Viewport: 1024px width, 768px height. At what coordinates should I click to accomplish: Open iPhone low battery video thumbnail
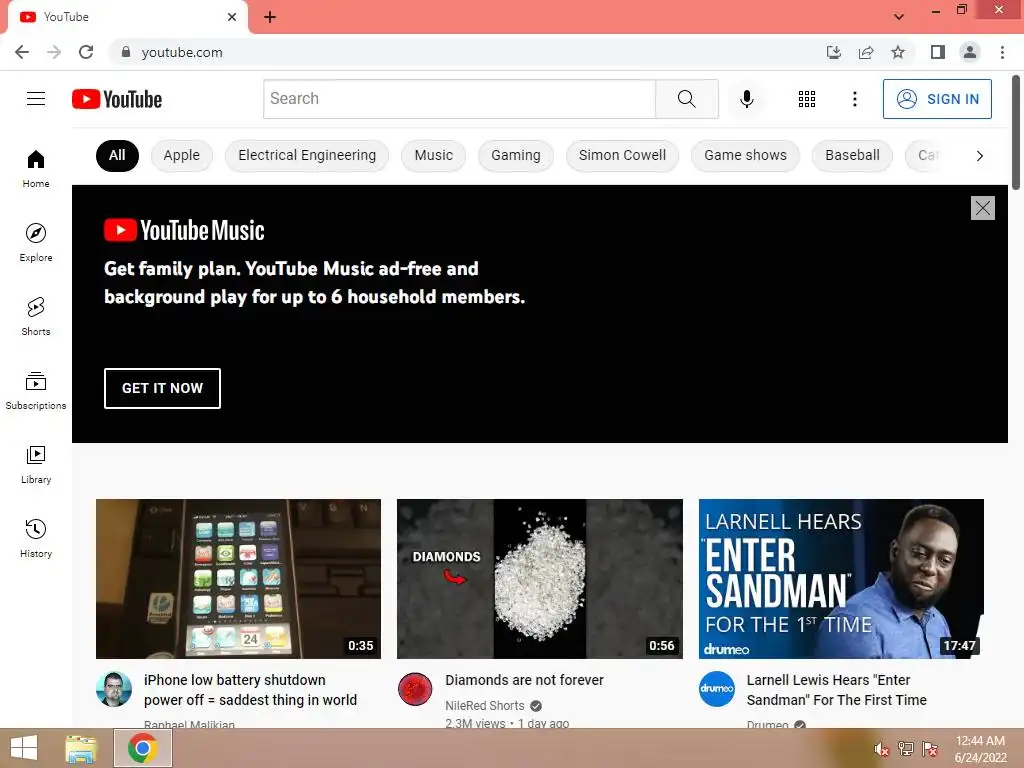pos(238,579)
